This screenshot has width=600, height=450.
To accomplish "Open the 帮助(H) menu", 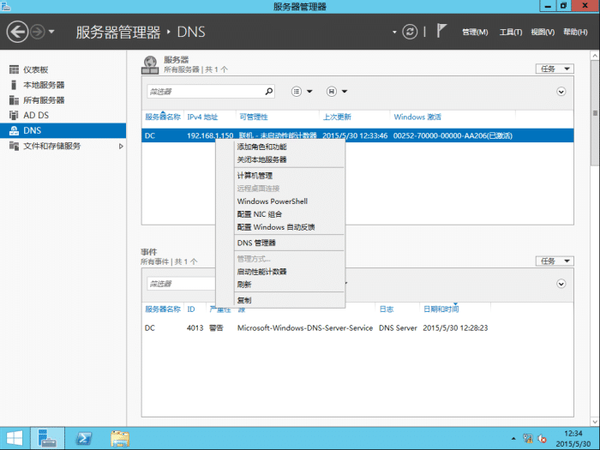I will click(575, 32).
